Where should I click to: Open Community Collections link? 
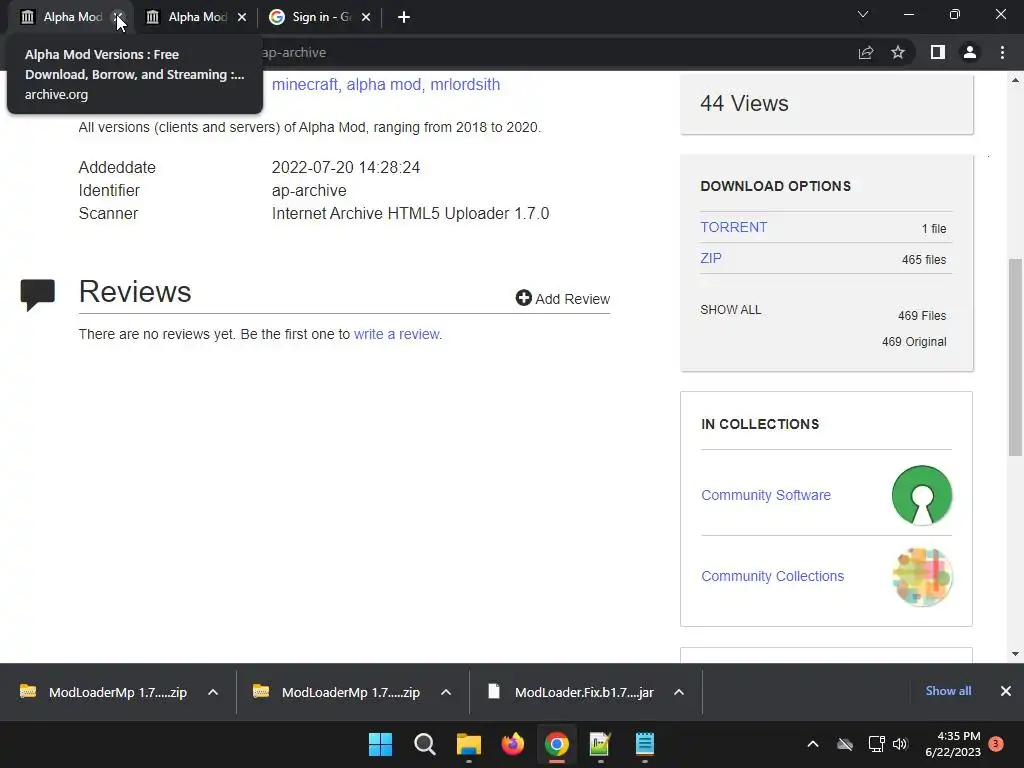(772, 576)
